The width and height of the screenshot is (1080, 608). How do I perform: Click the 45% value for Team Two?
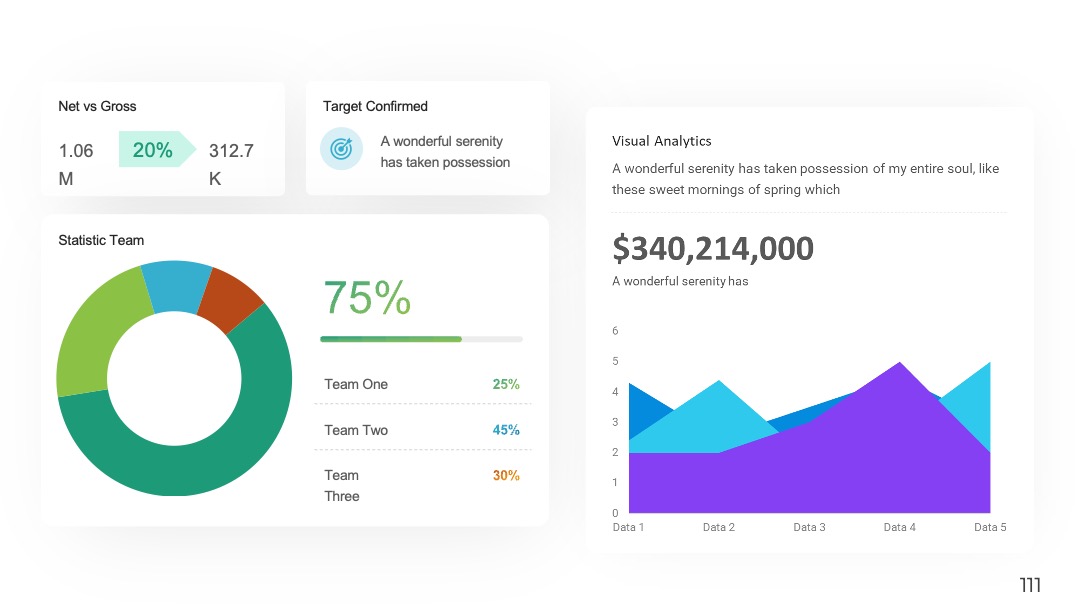506,430
